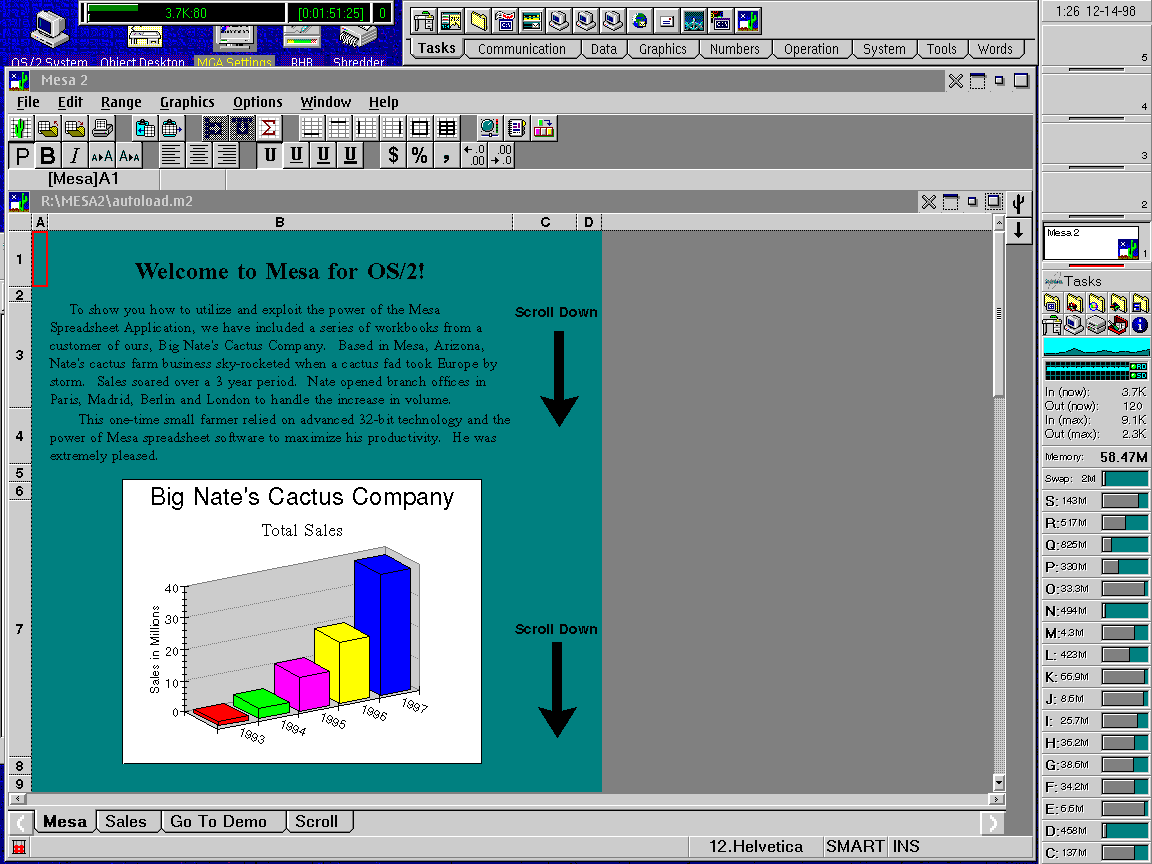Apply currency dollar format

pyautogui.click(x=393, y=155)
